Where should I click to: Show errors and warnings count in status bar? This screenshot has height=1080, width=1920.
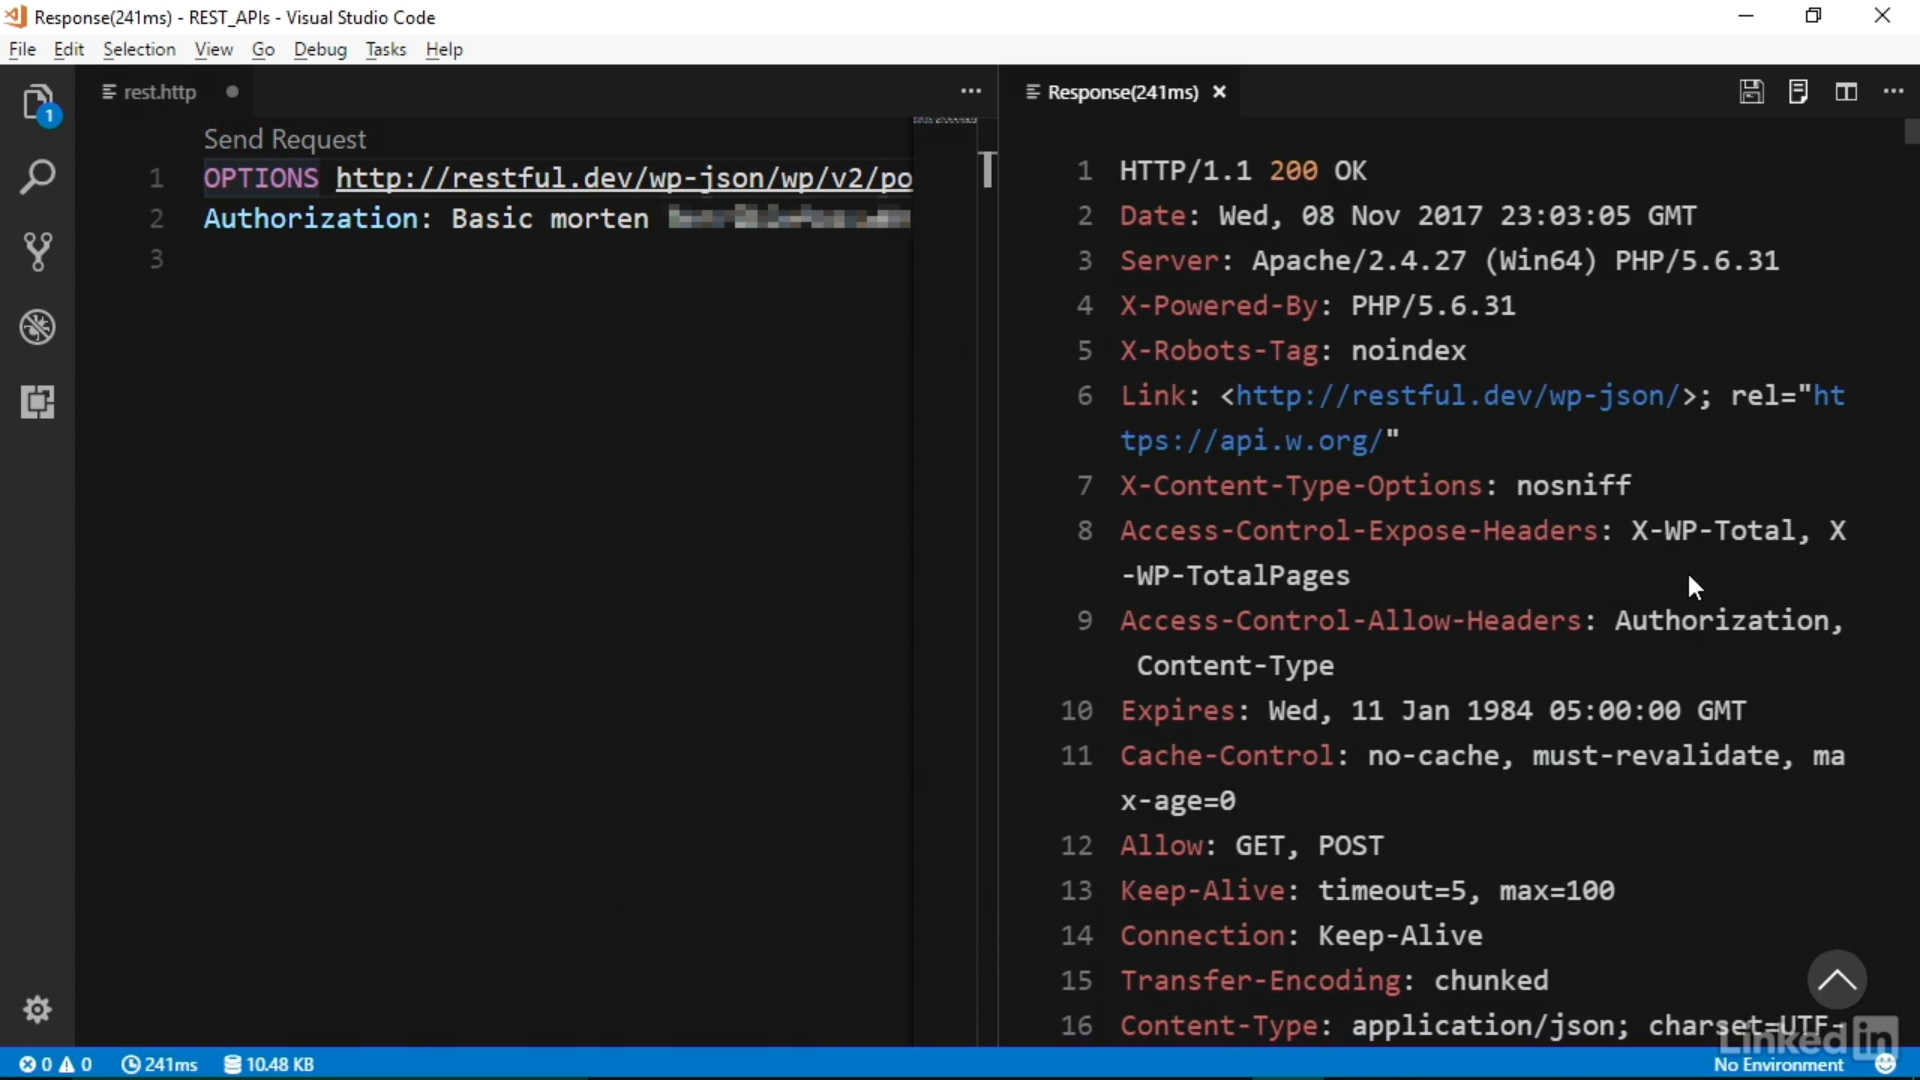coord(56,1064)
